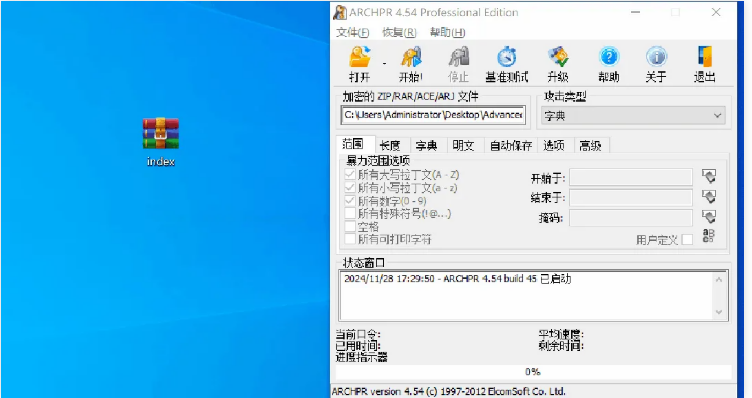Toggle 所有大写拉丁文(A - Z) checkbox
The height and width of the screenshot is (398, 752).
coord(350,175)
